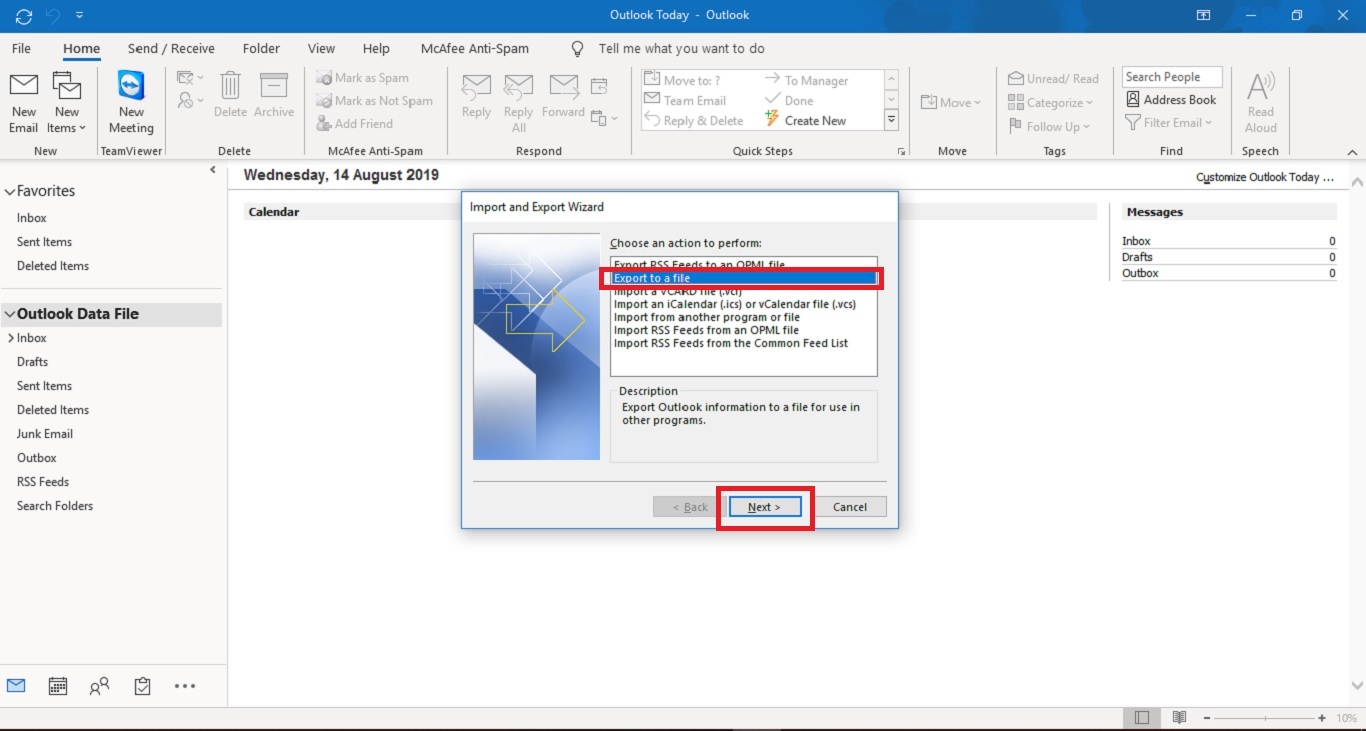Viewport: 1366px width, 731px height.
Task: Expand the Quick Steps gallery
Action: point(892,120)
